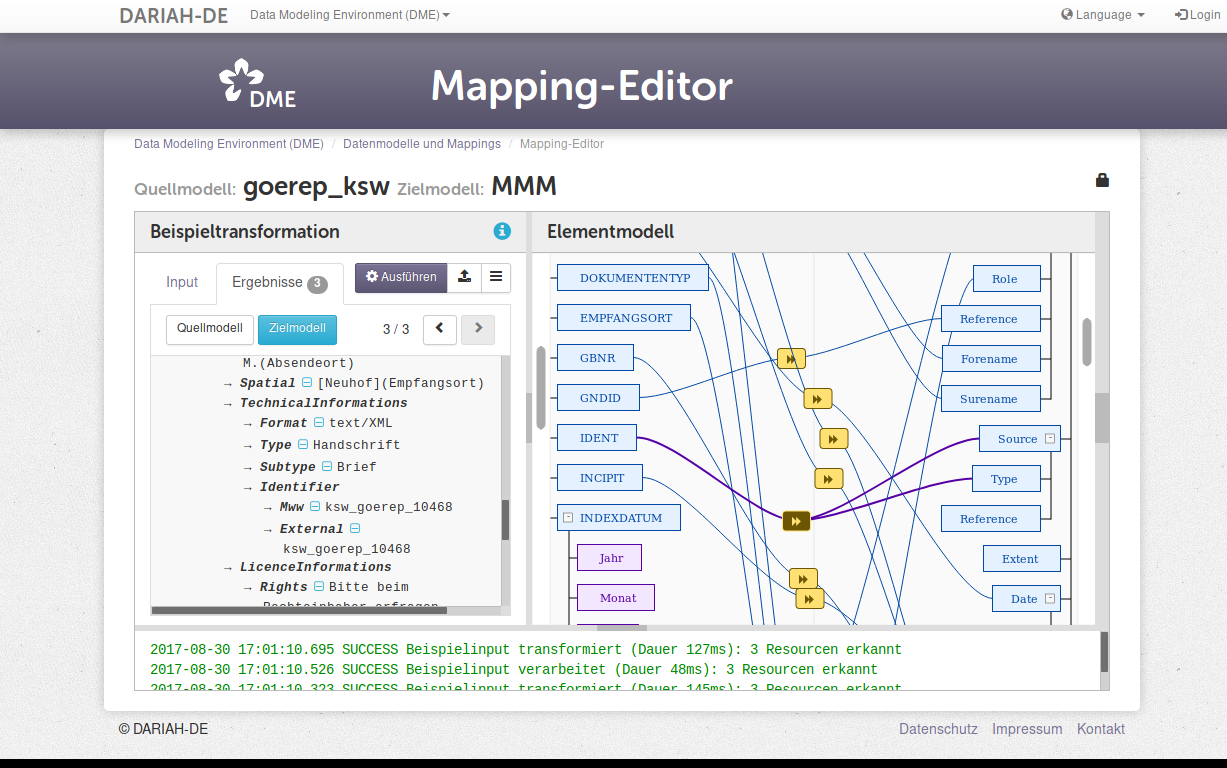1227x768 pixels.
Task: Click the highlighted dark mapping function node
Action: (x=796, y=520)
